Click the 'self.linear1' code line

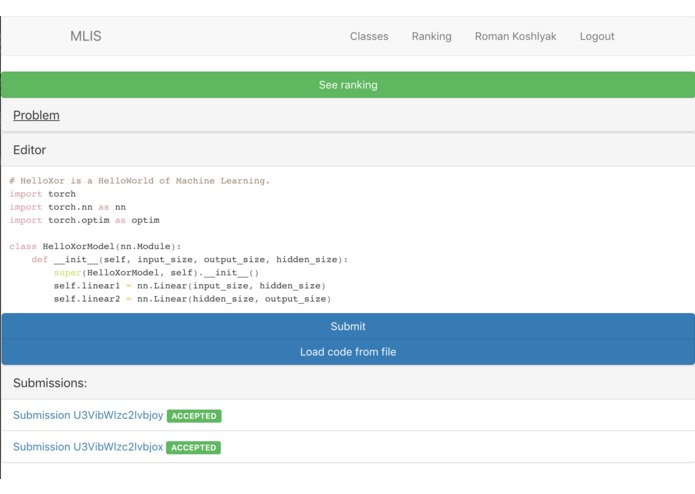(x=190, y=286)
